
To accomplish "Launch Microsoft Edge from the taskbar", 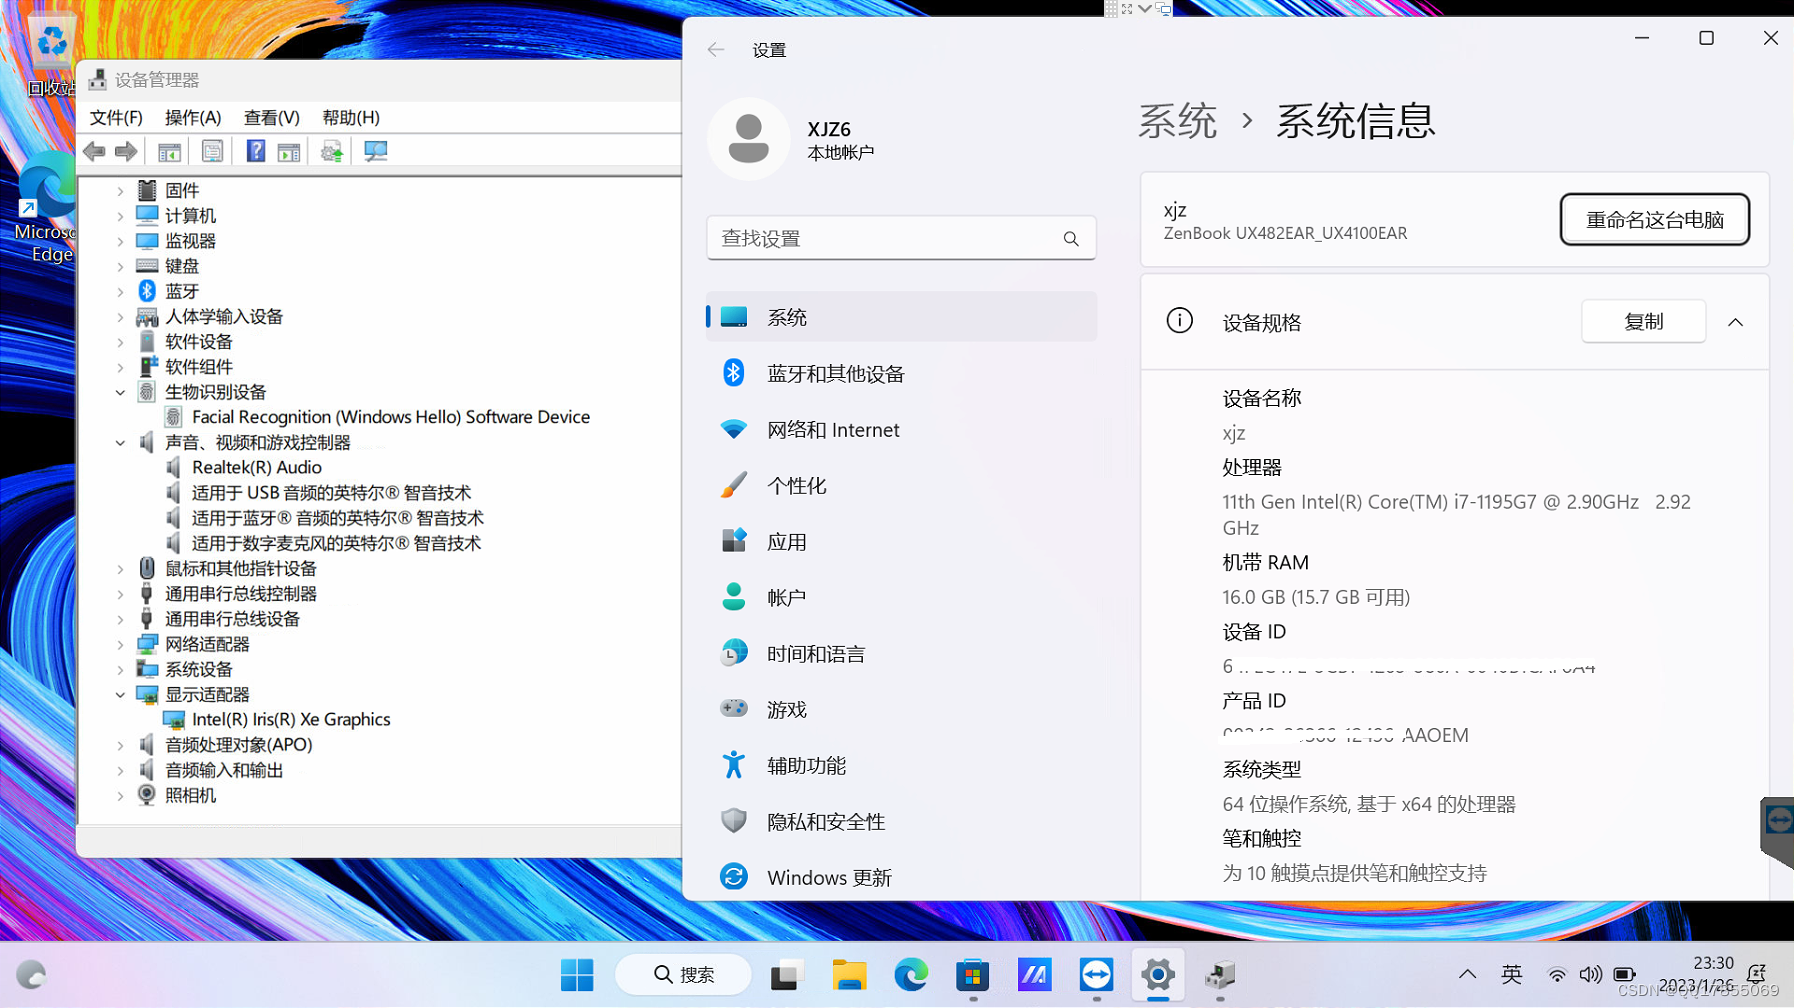I will (x=911, y=974).
